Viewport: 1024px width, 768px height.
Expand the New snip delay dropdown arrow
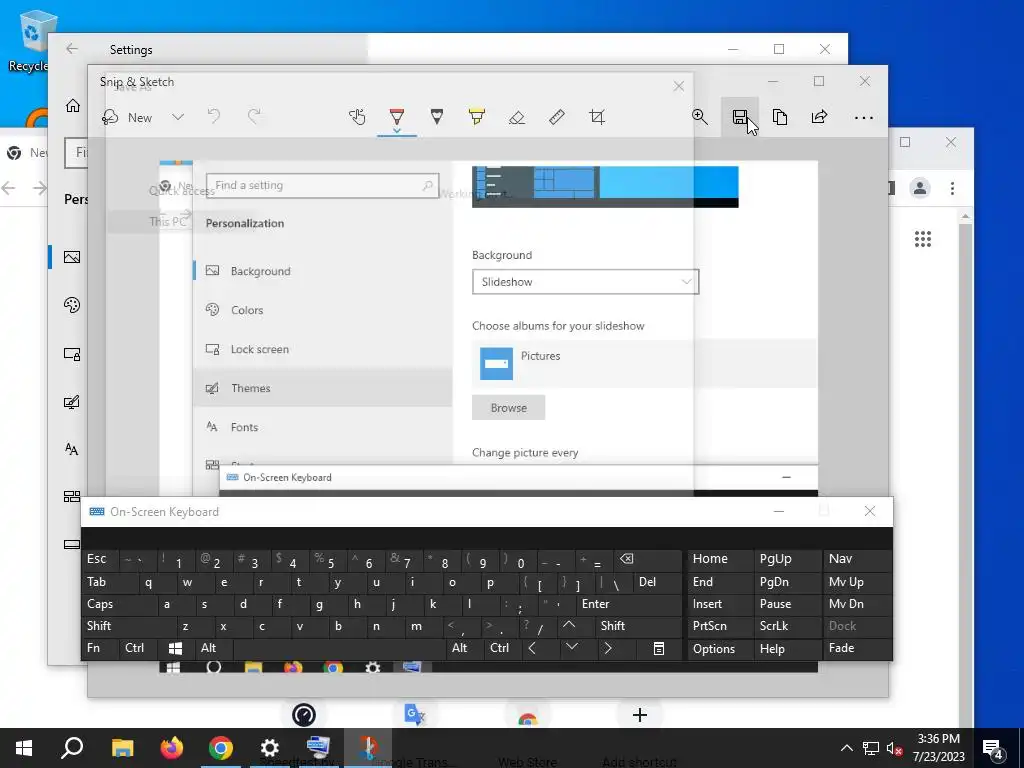click(178, 118)
